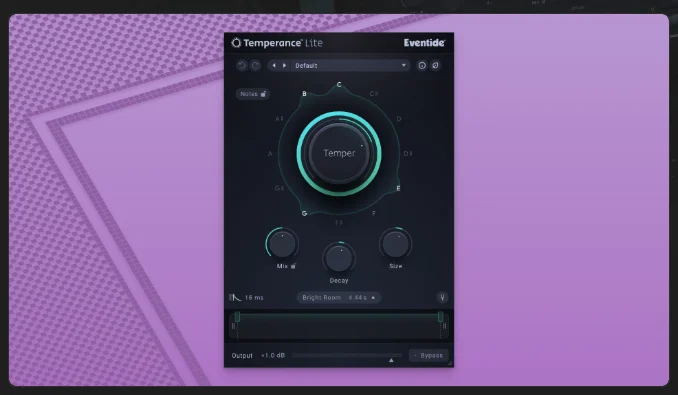Go to the previous preset with the left arrow
This screenshot has width=678, height=395.
tap(274, 65)
